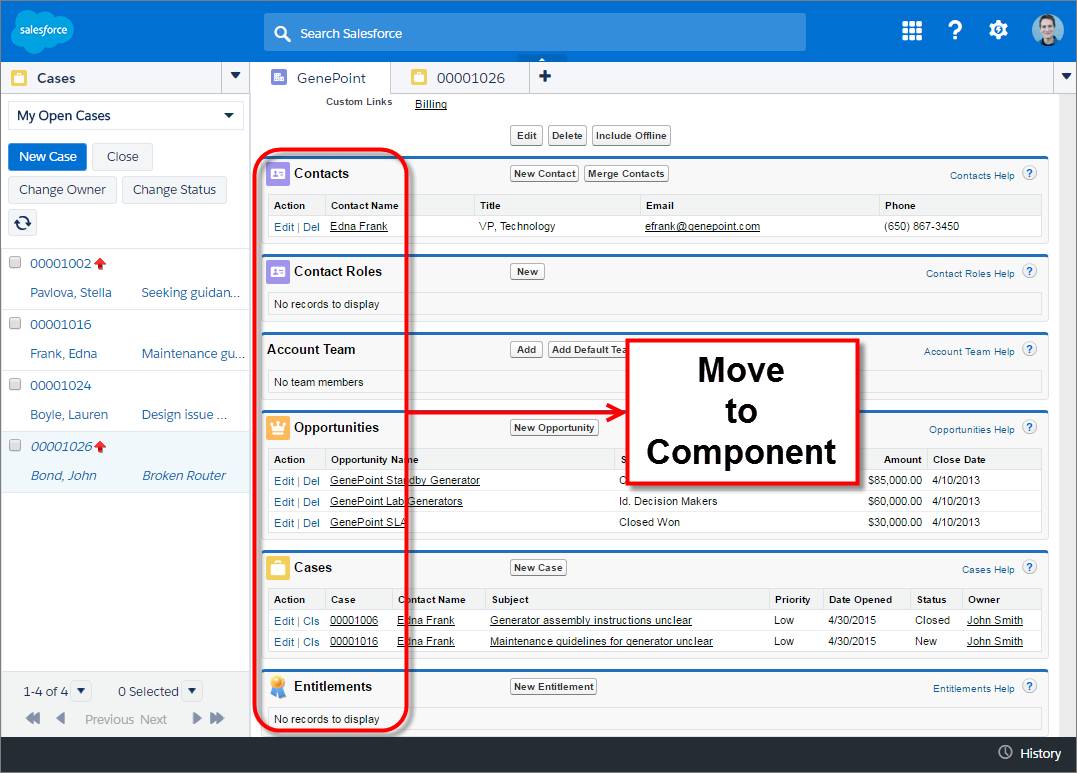Click New Case button in Cases section

tap(538, 568)
